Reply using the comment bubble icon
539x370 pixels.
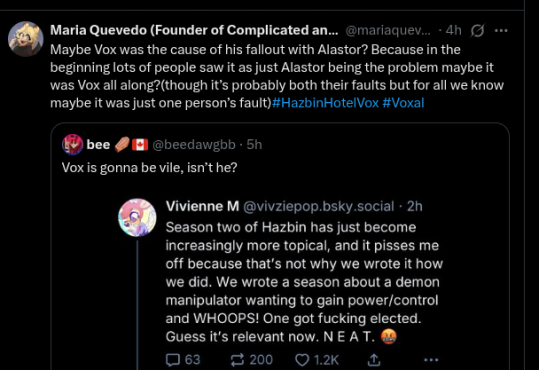173,360
